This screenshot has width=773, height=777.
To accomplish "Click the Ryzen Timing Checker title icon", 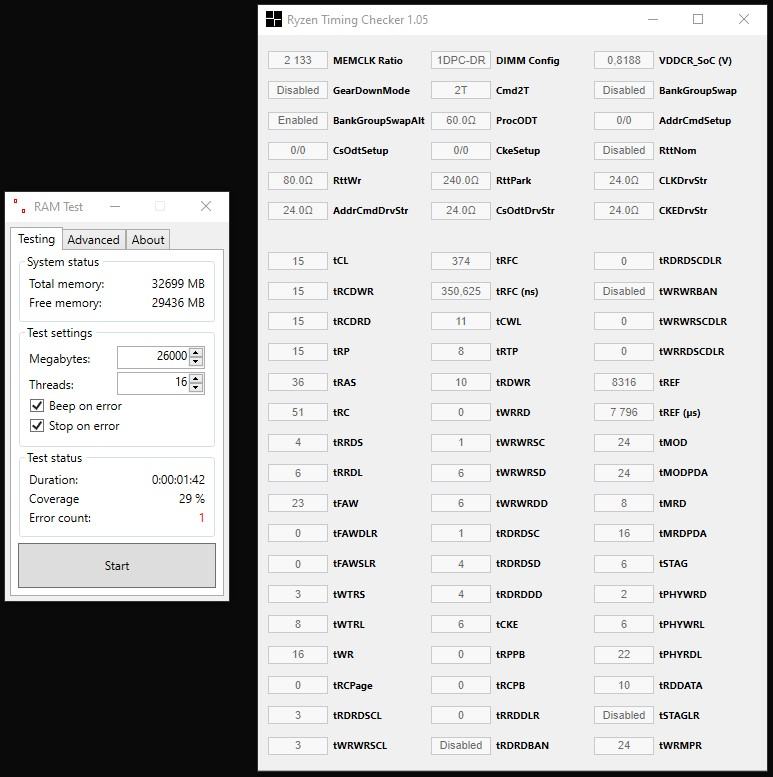I will (274, 19).
